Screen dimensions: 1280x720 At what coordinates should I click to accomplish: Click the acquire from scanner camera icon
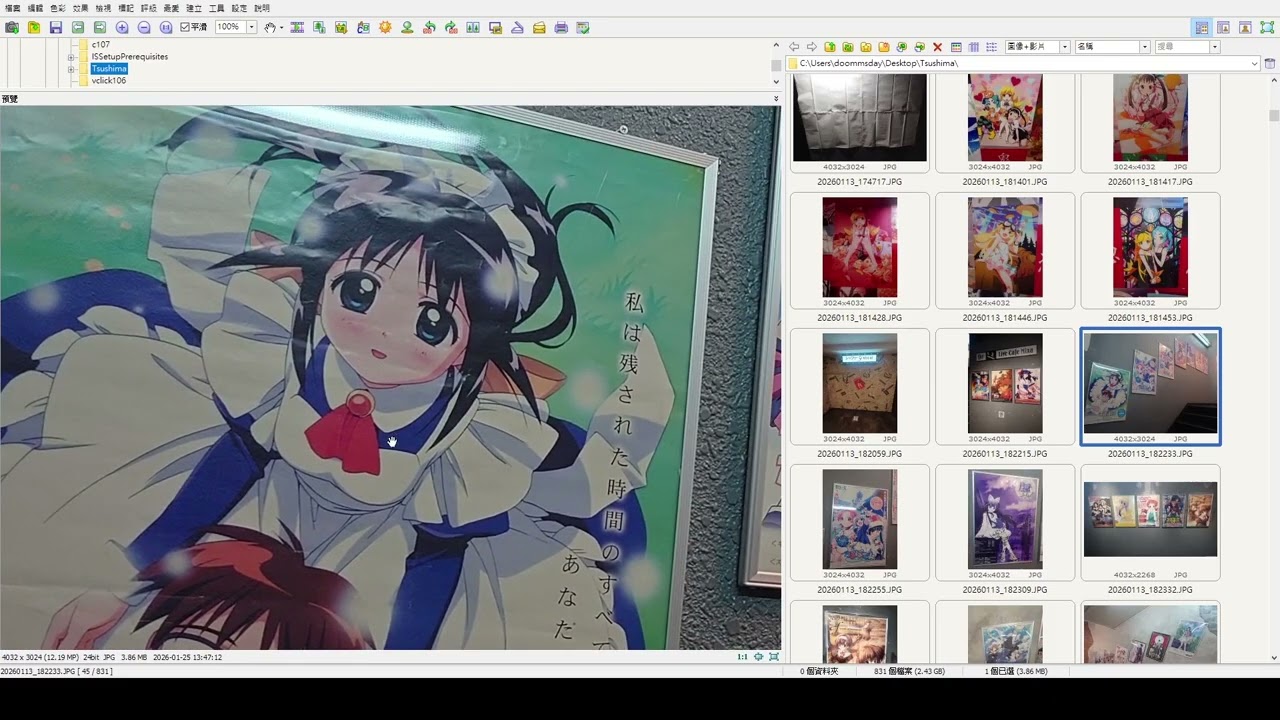tap(12, 28)
